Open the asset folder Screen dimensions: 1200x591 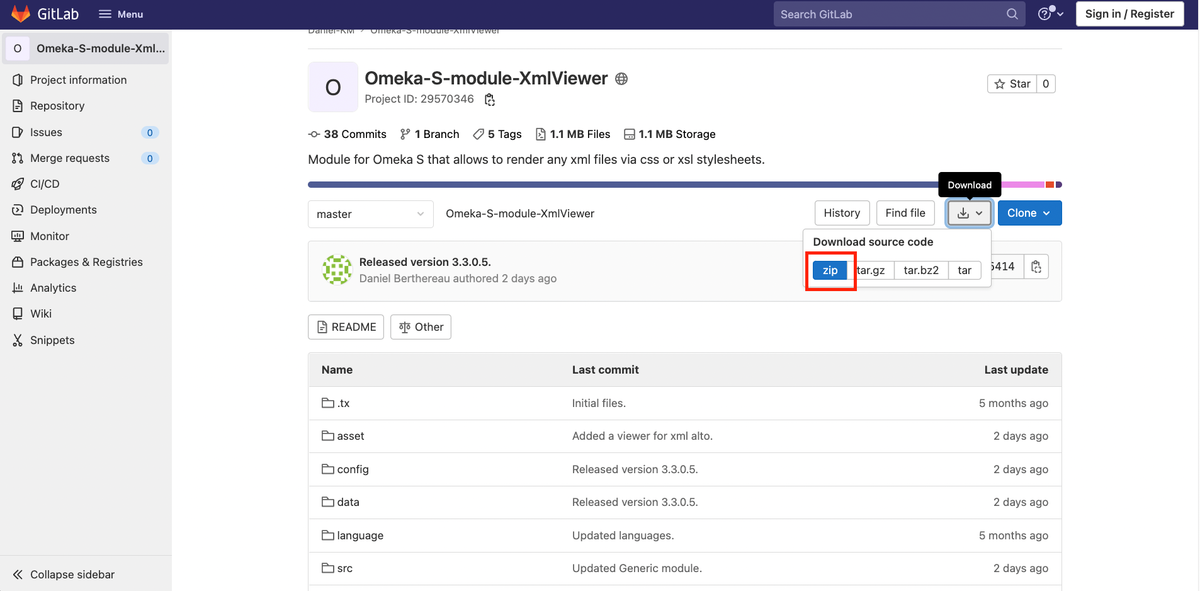pyautogui.click(x=350, y=436)
